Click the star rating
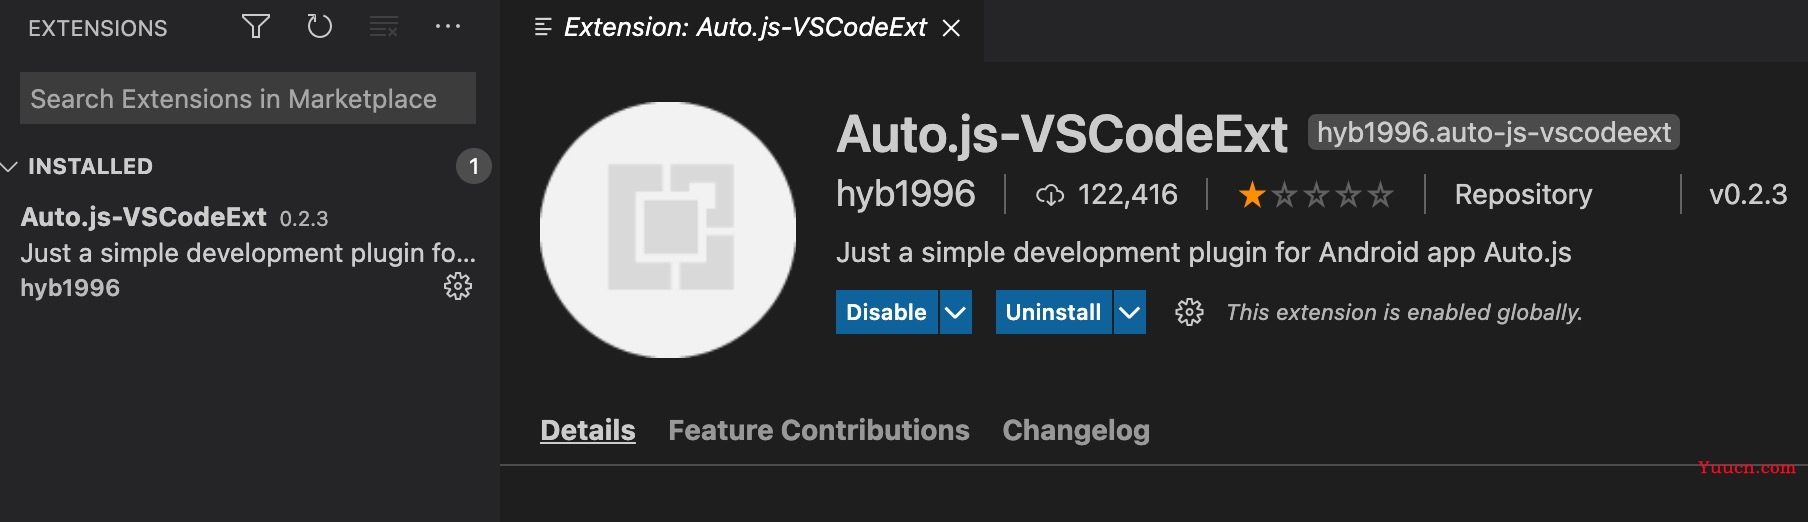This screenshot has height=522, width=1808. (x=1315, y=194)
